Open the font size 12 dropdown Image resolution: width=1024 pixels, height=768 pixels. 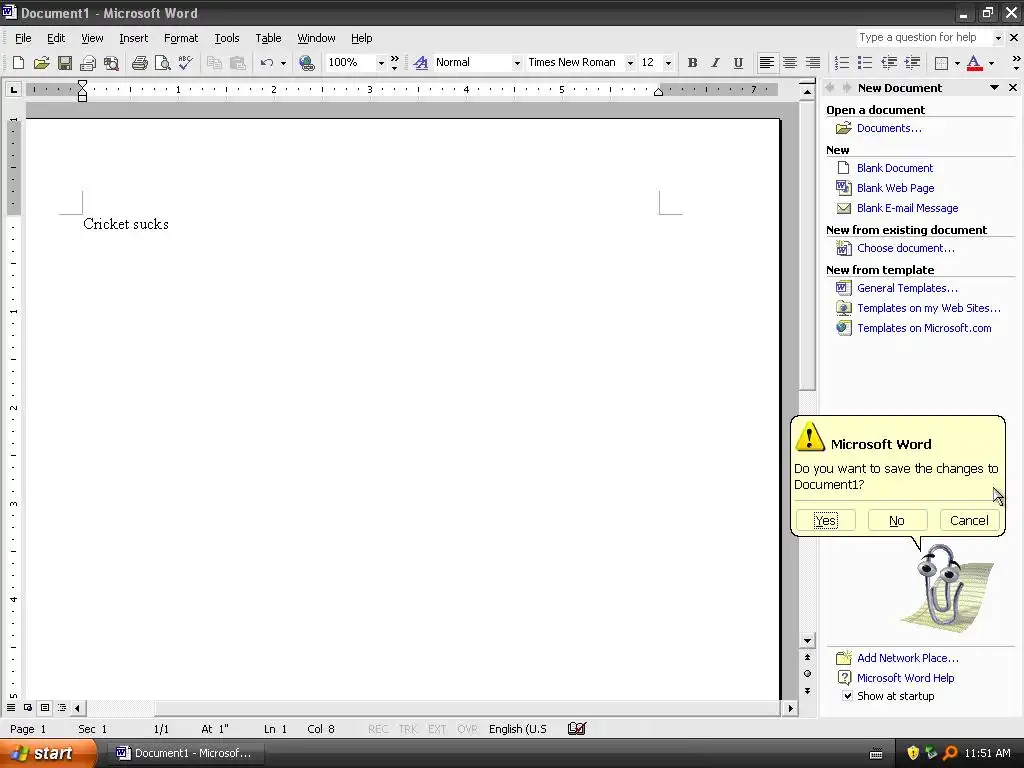point(667,63)
